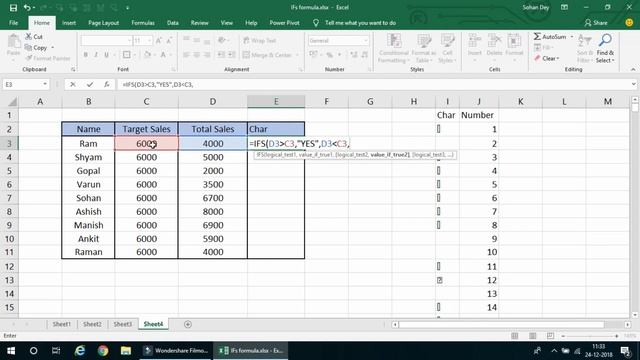Switch to Normal view icon
Viewport: 640px width, 360px height.
[x=515, y=336]
